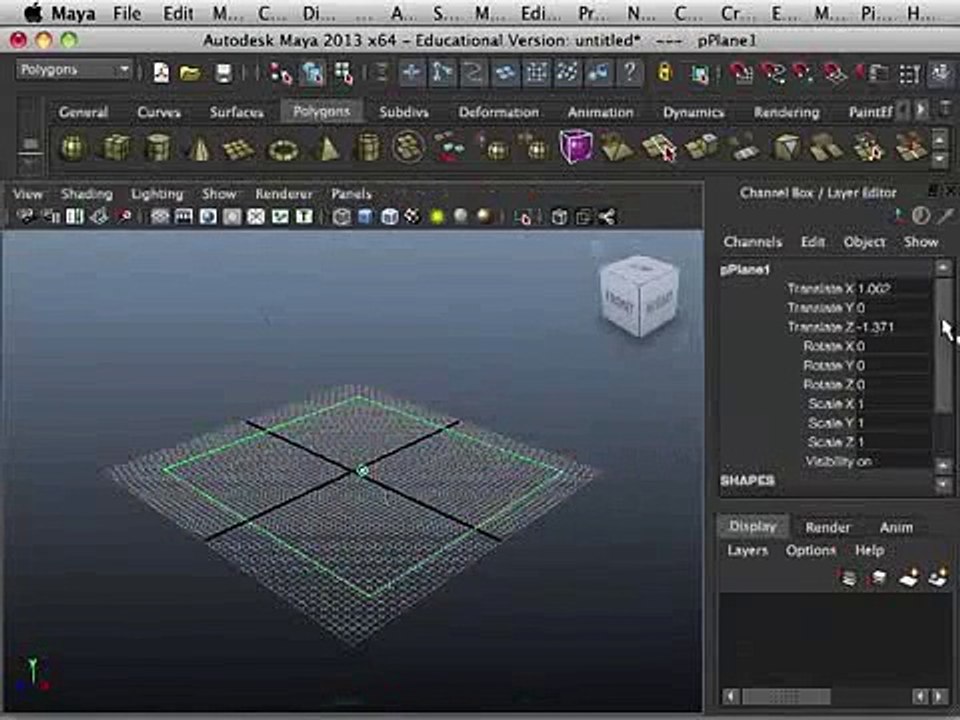The width and height of the screenshot is (960, 720).
Task: Switch to the Surfaces shelf tab
Action: tap(236, 112)
